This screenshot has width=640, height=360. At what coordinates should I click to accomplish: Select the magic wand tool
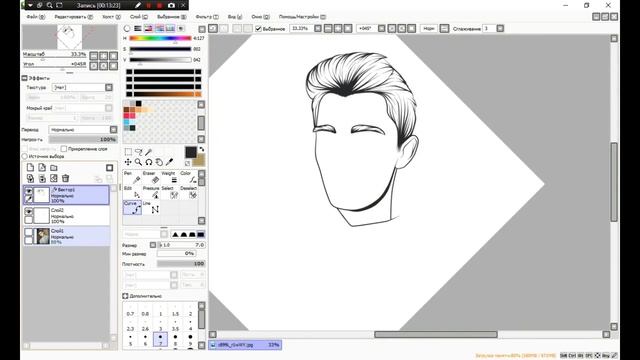(x=149, y=152)
